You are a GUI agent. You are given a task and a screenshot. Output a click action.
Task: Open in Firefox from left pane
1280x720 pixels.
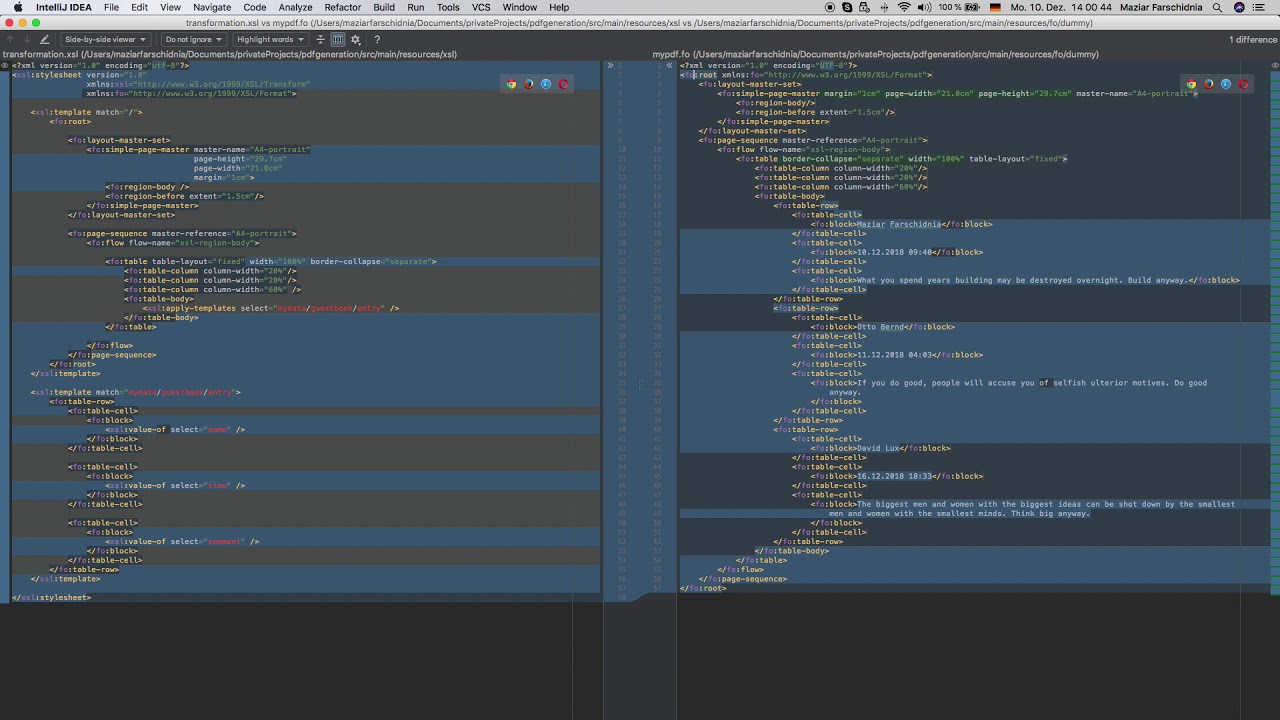point(528,84)
